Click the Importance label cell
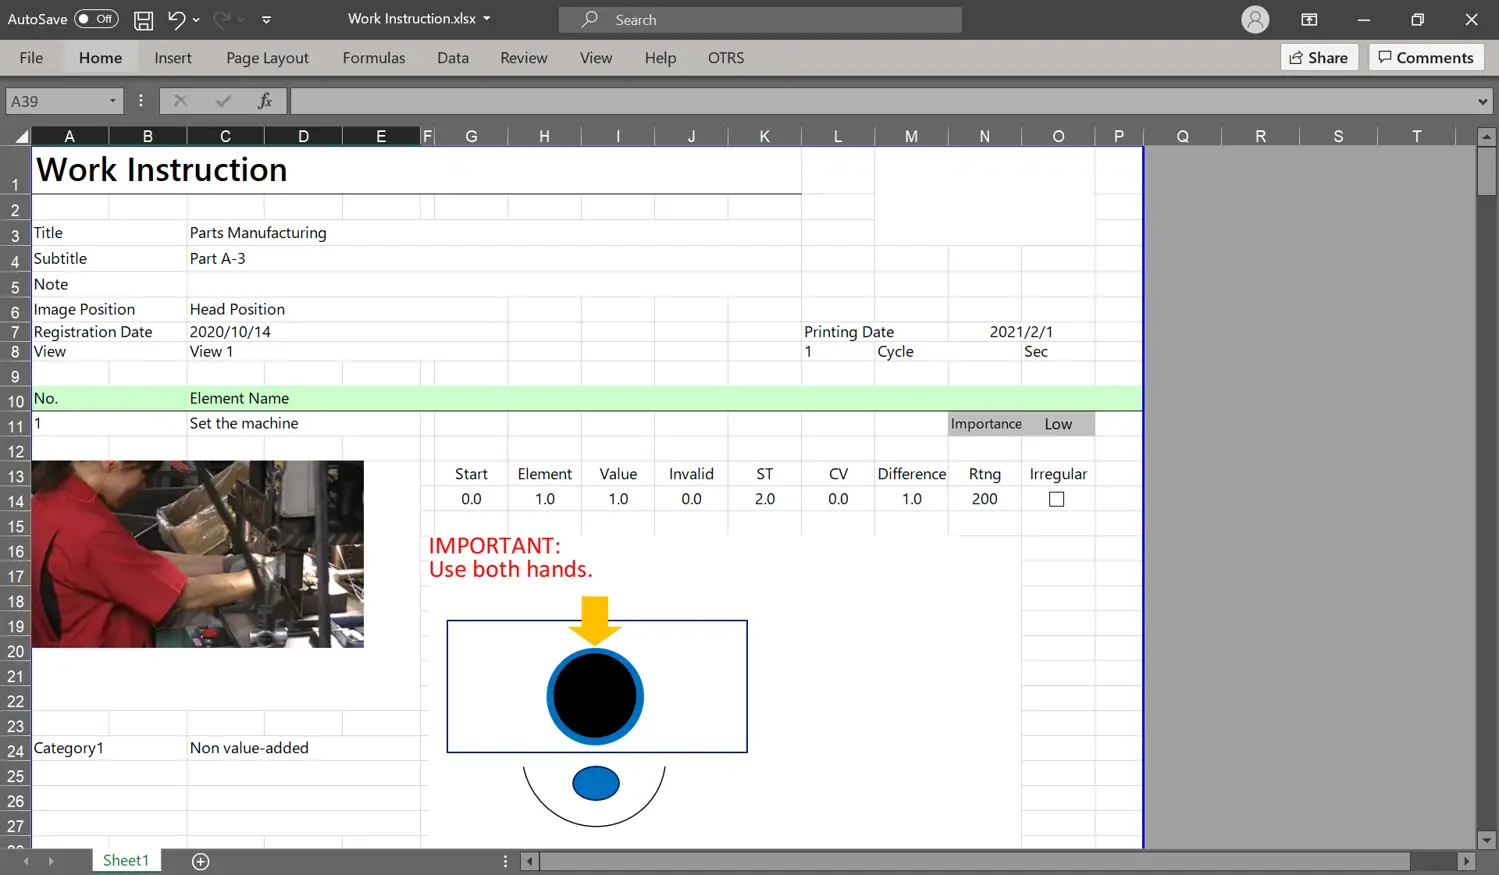Screen dimensions: 1499x875 point(986,424)
